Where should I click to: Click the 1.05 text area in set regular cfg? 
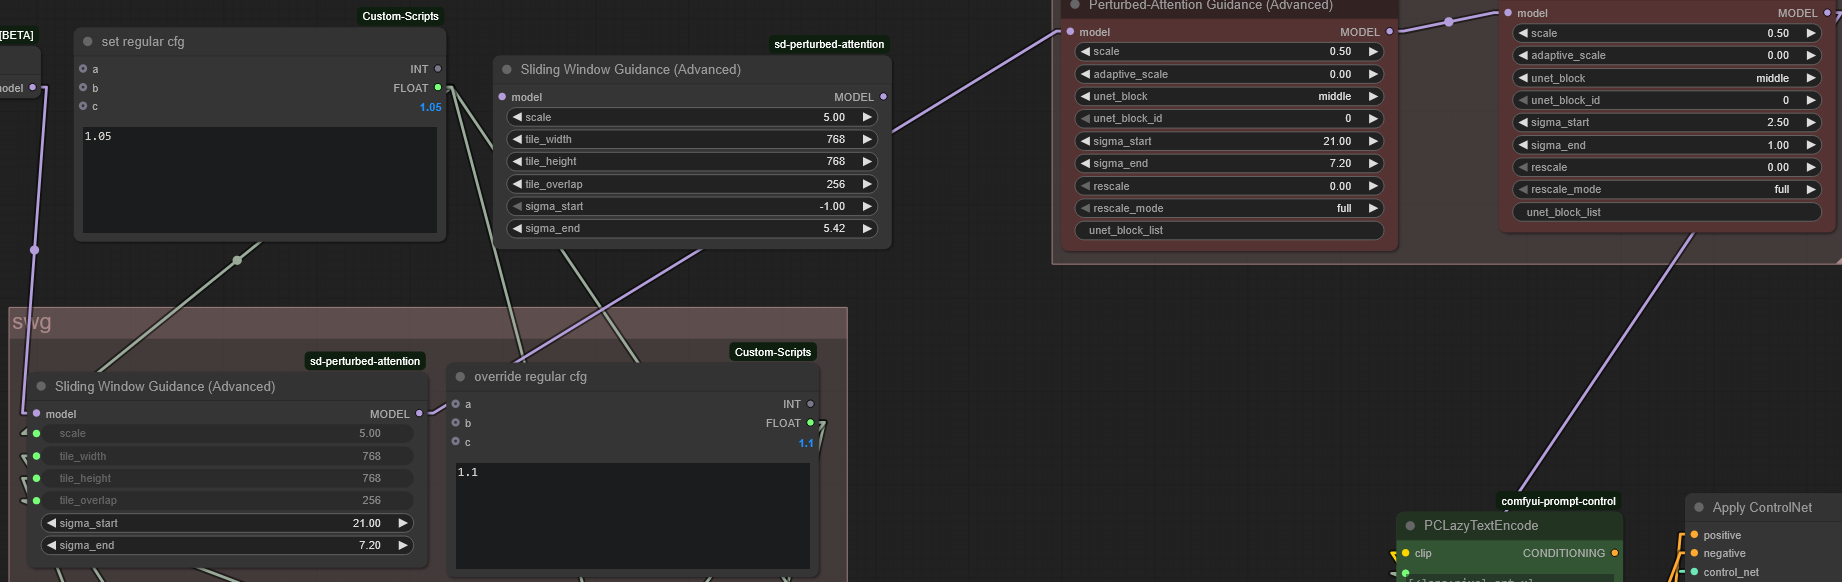pos(260,180)
